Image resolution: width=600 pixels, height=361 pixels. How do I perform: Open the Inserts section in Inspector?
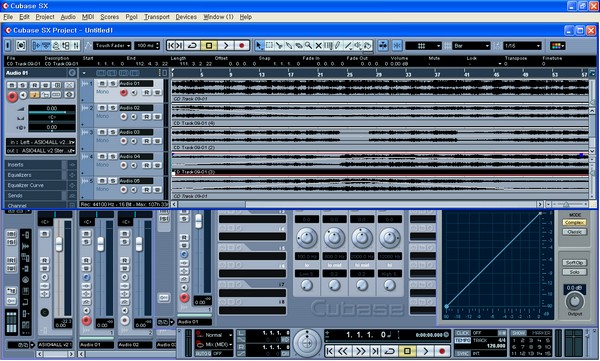(34, 165)
